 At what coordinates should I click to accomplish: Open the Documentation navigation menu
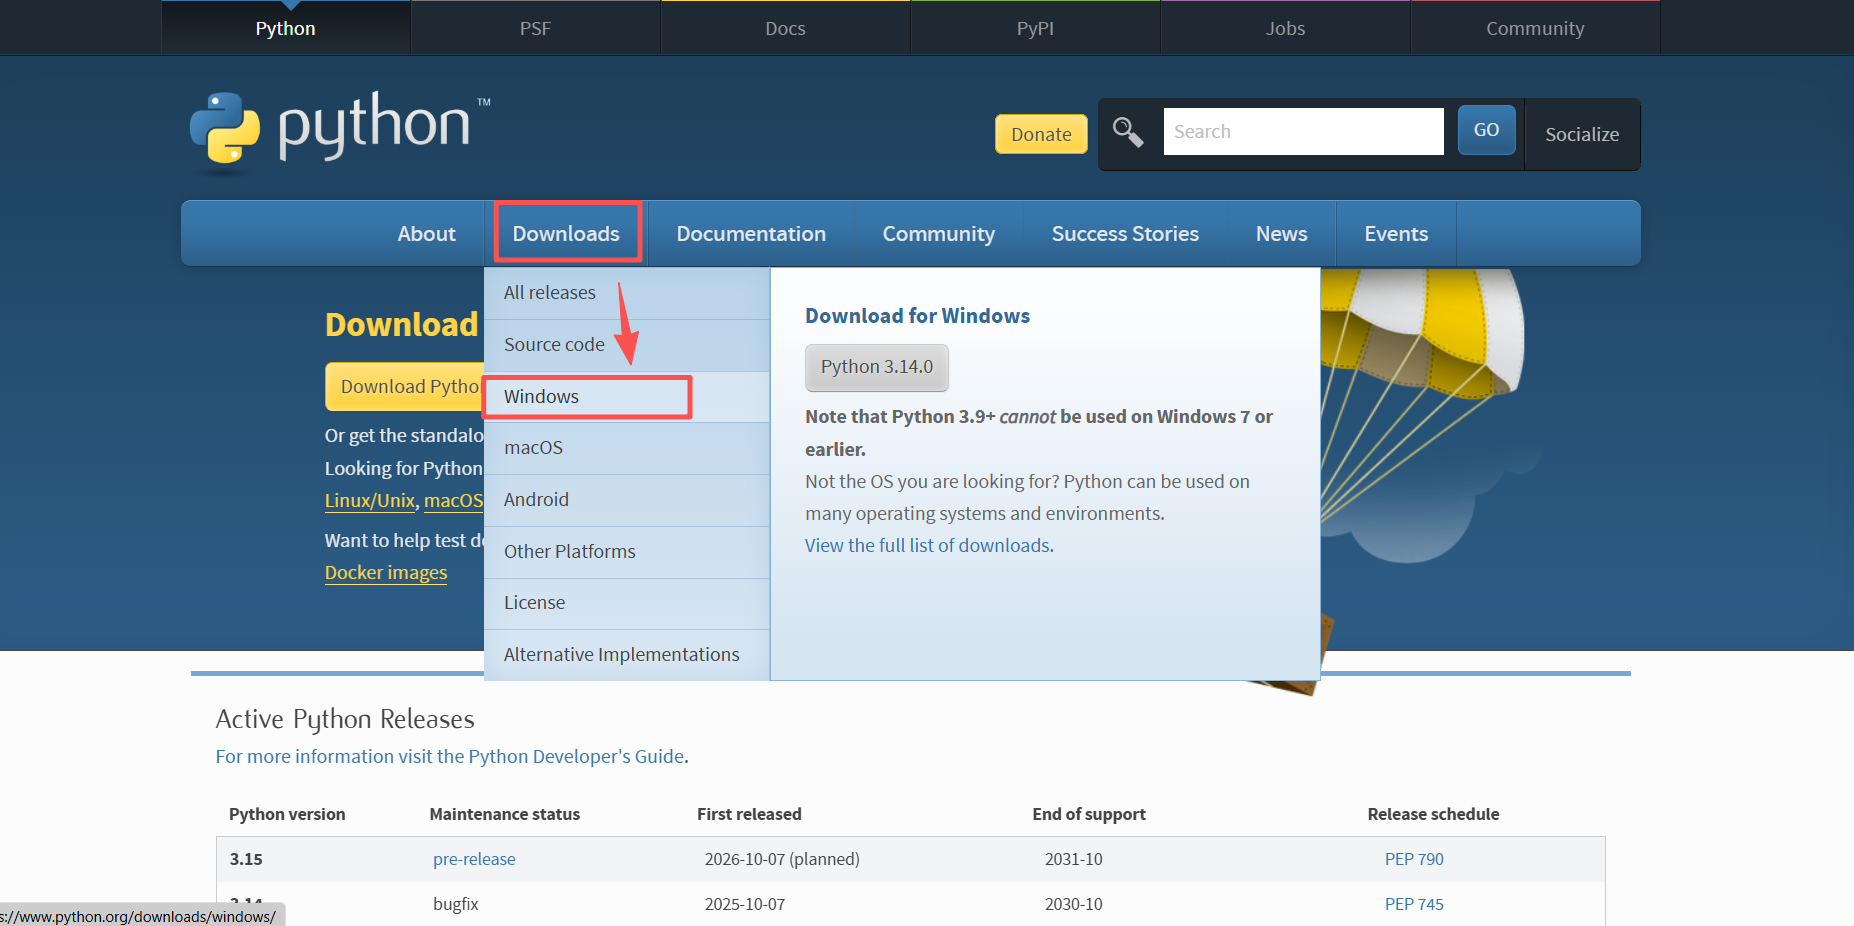coord(751,233)
